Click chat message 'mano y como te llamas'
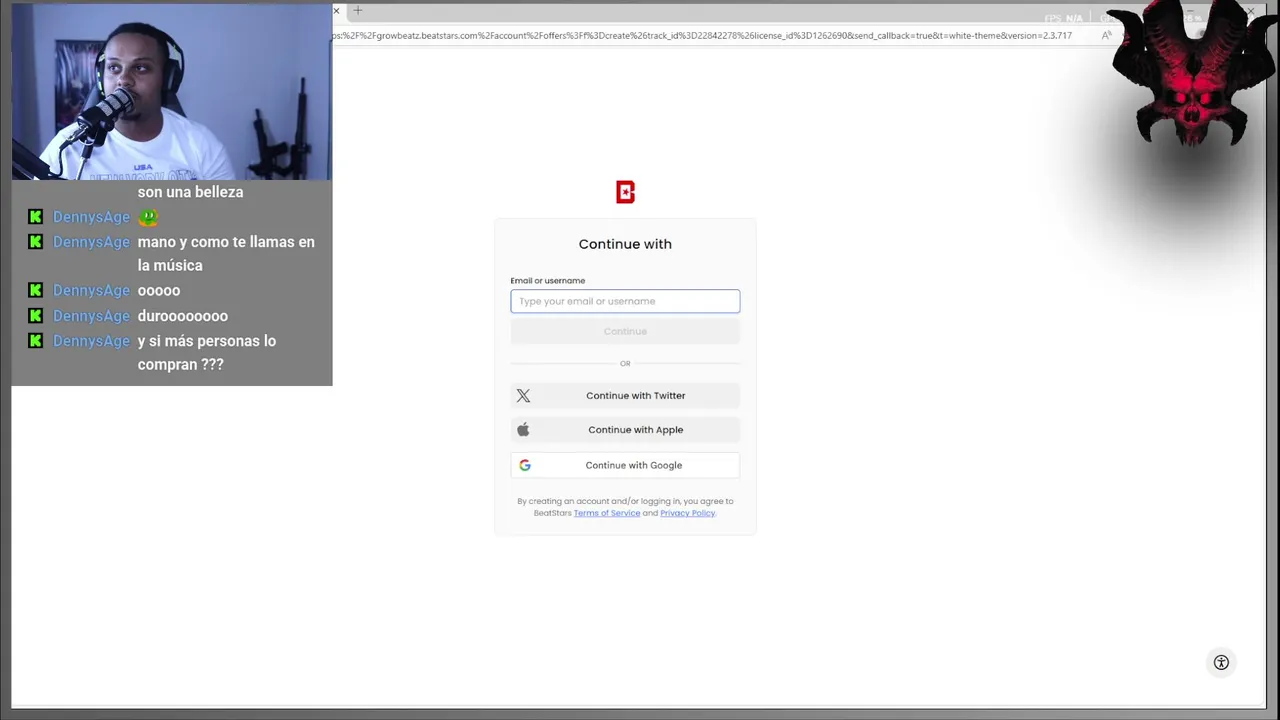 226,254
